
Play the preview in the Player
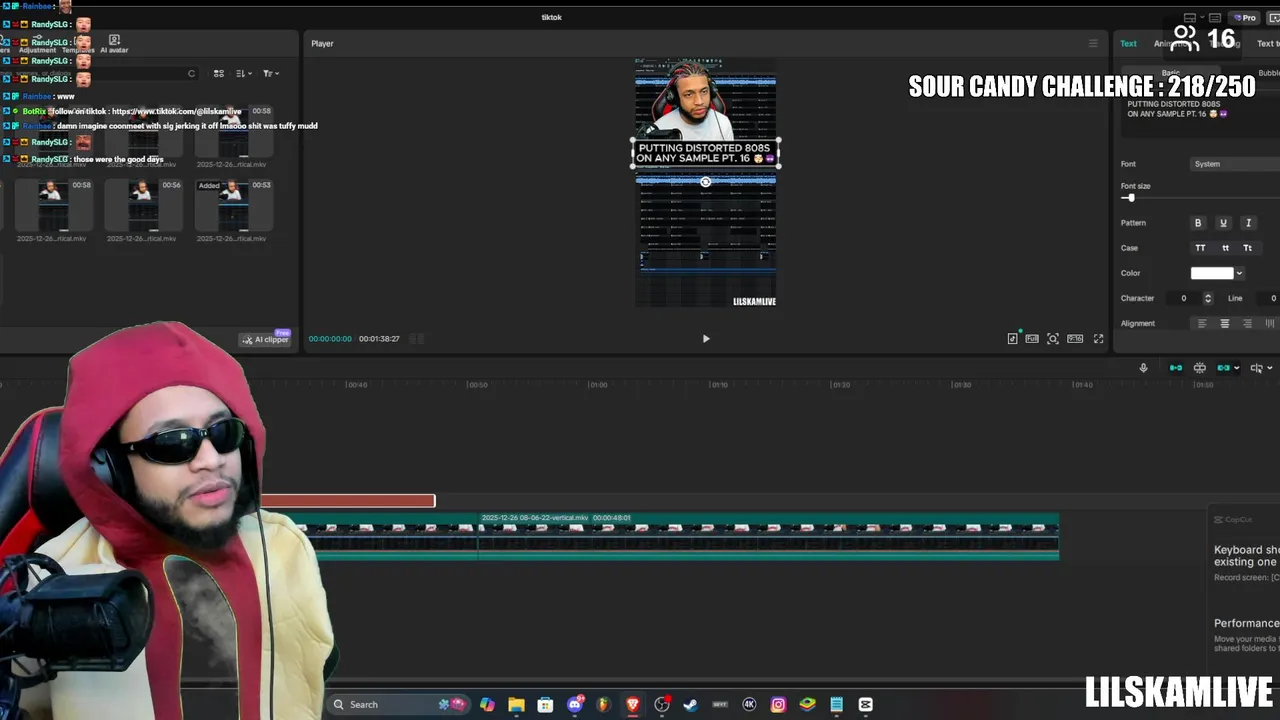tap(706, 339)
